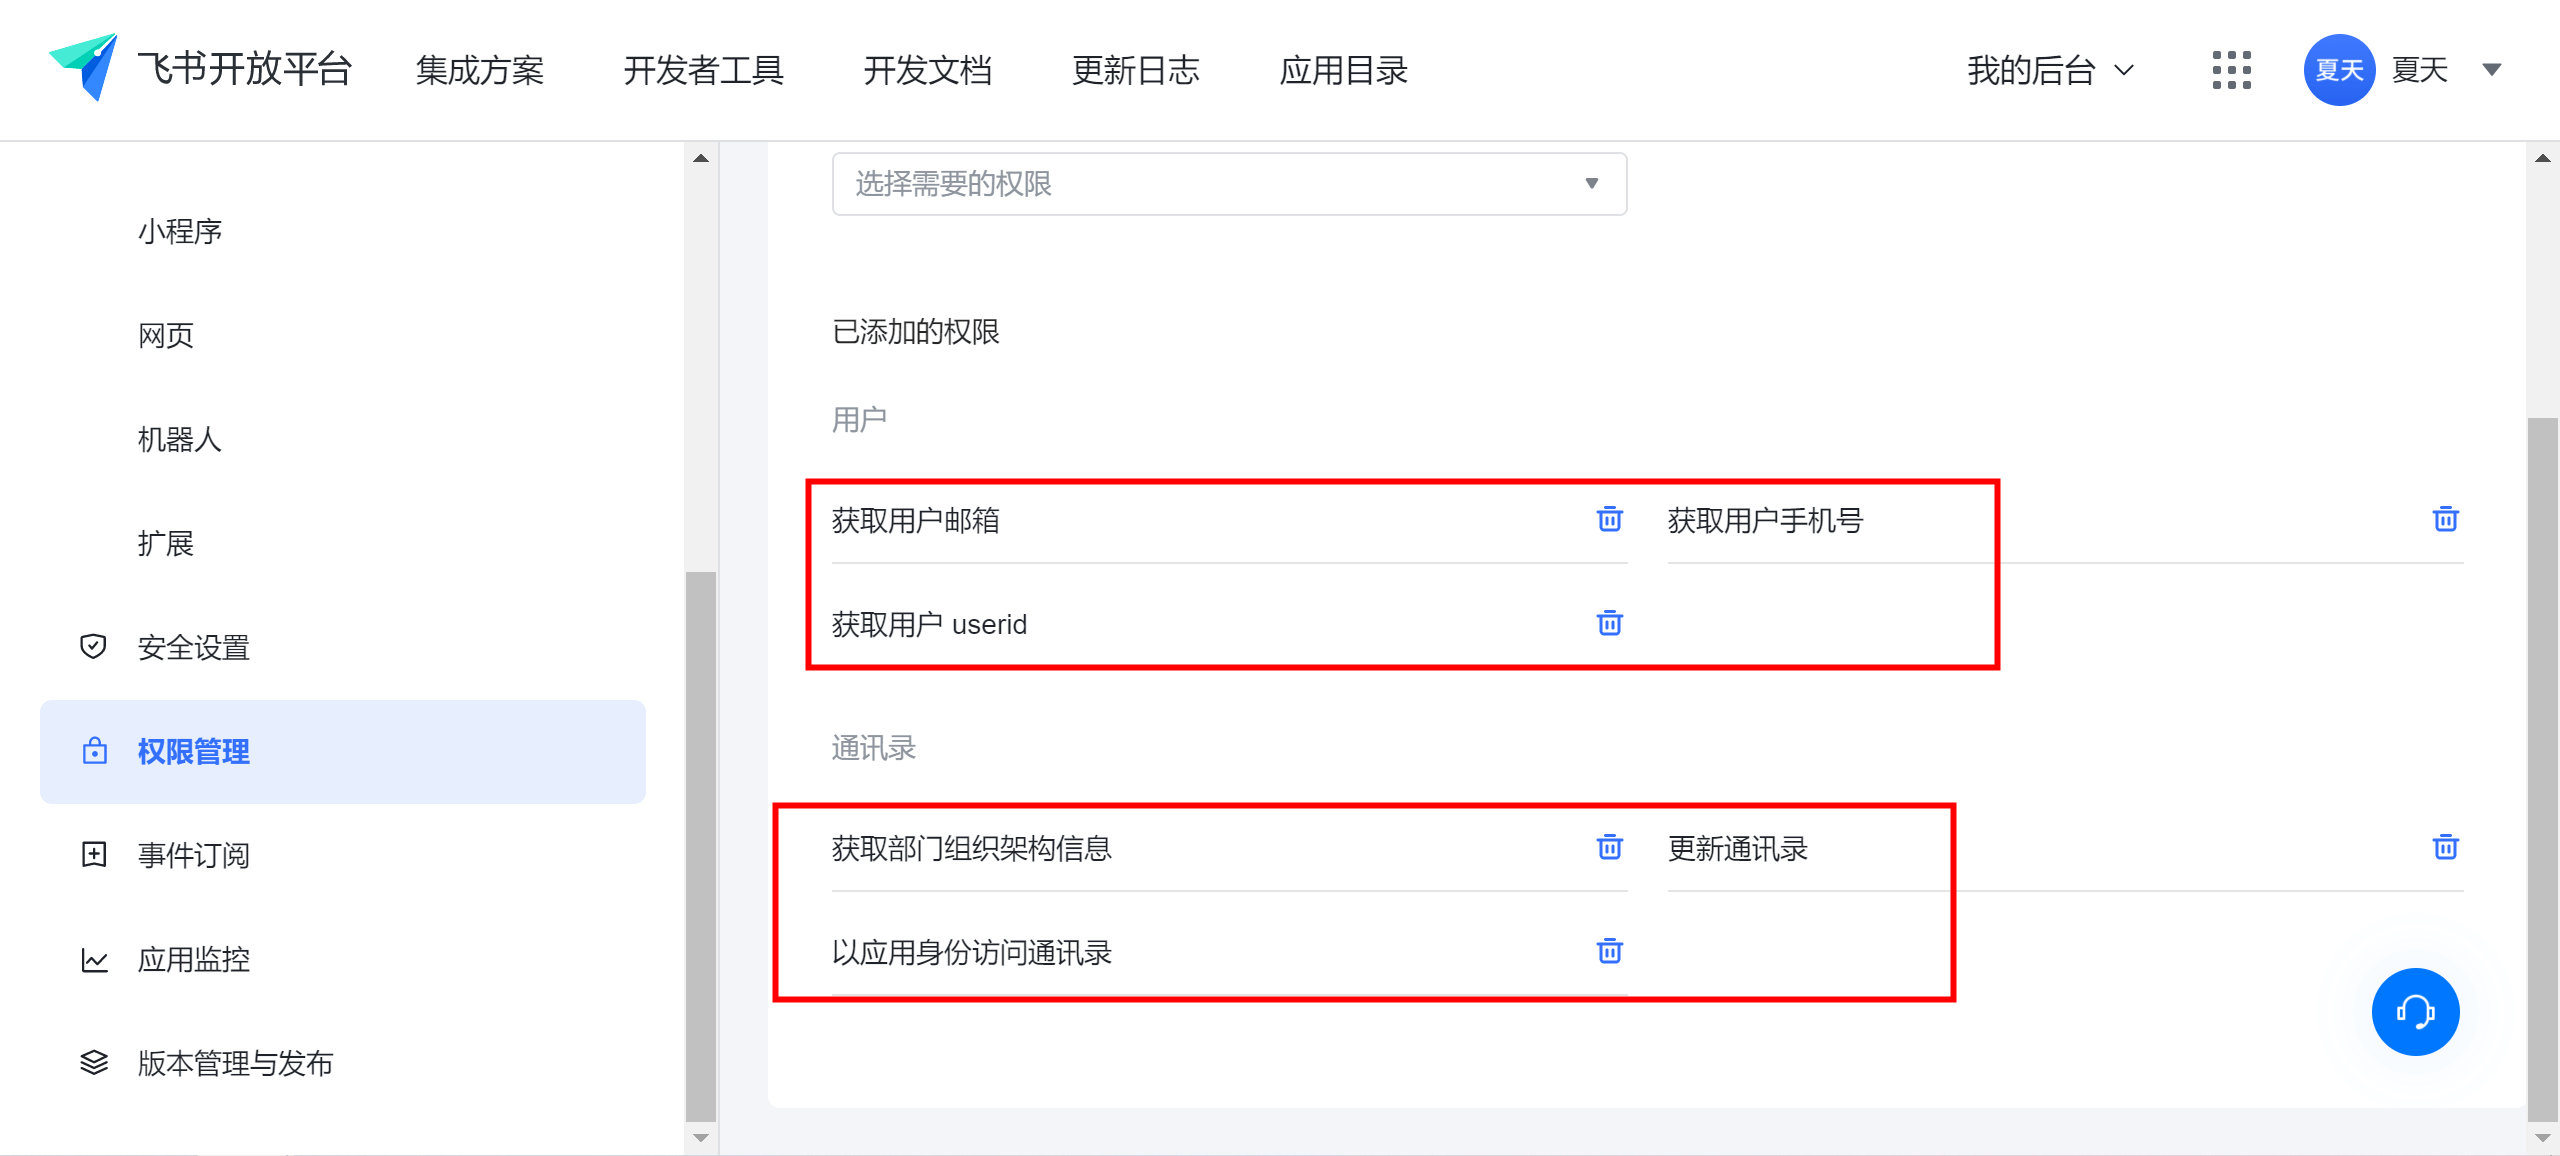This screenshot has width=2560, height=1156.
Task: Open the customer support headset chat button
Action: click(2415, 1012)
